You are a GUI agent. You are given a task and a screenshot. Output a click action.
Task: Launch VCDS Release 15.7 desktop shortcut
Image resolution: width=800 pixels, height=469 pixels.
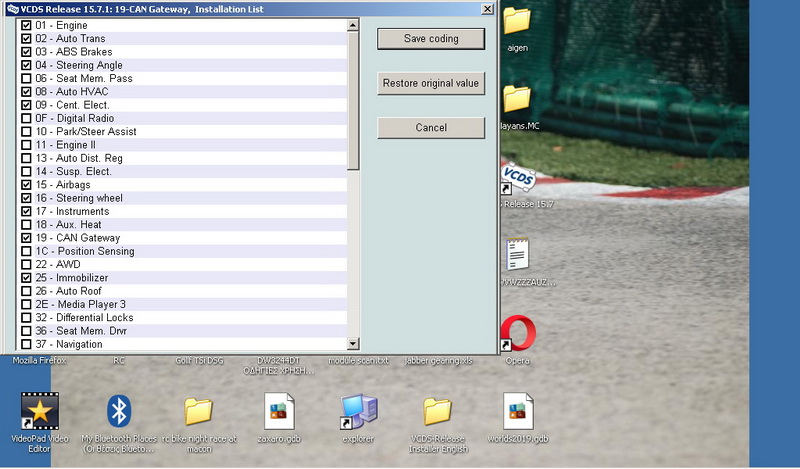coord(518,178)
